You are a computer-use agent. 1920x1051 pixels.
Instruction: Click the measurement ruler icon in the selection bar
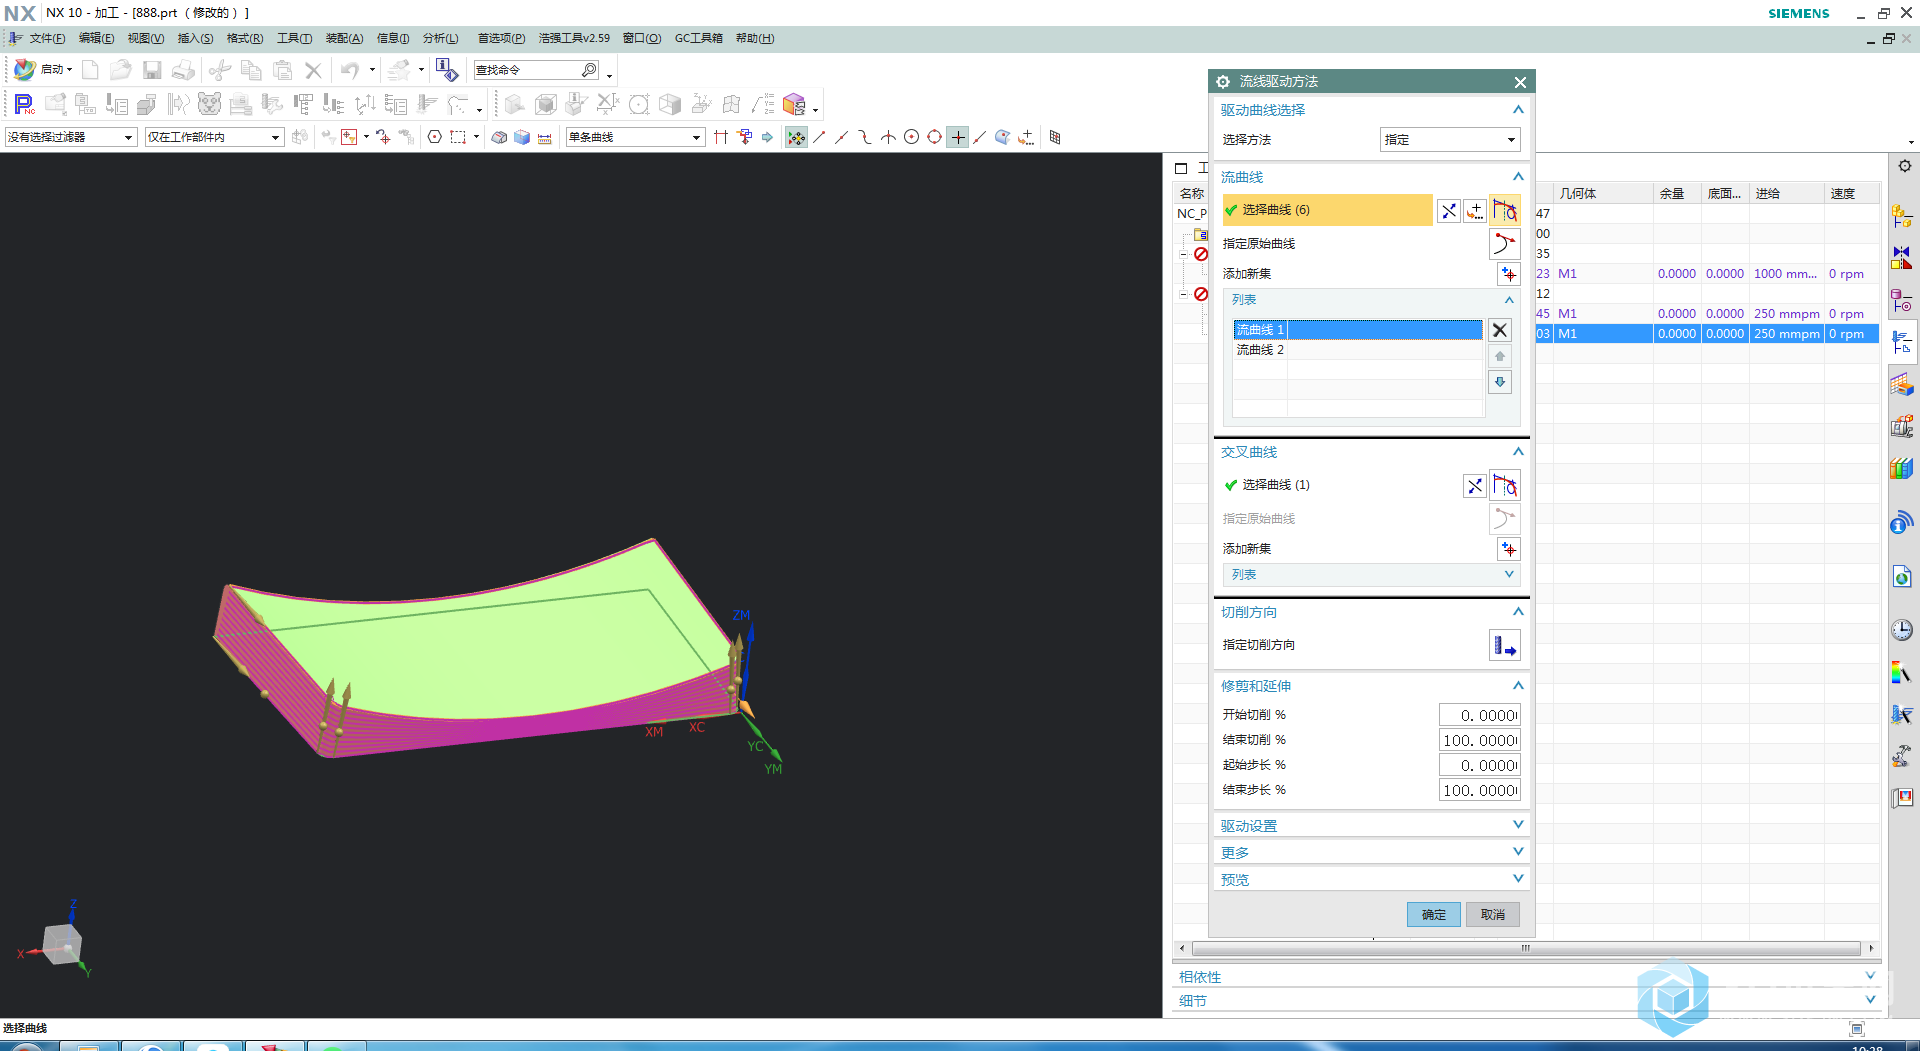pos(545,137)
